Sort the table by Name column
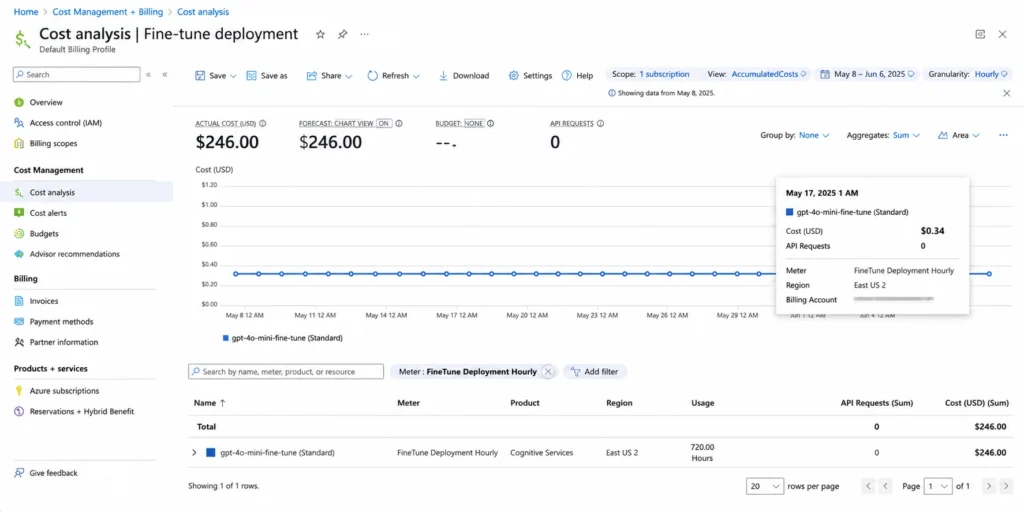This screenshot has width=1024, height=512. [210, 403]
